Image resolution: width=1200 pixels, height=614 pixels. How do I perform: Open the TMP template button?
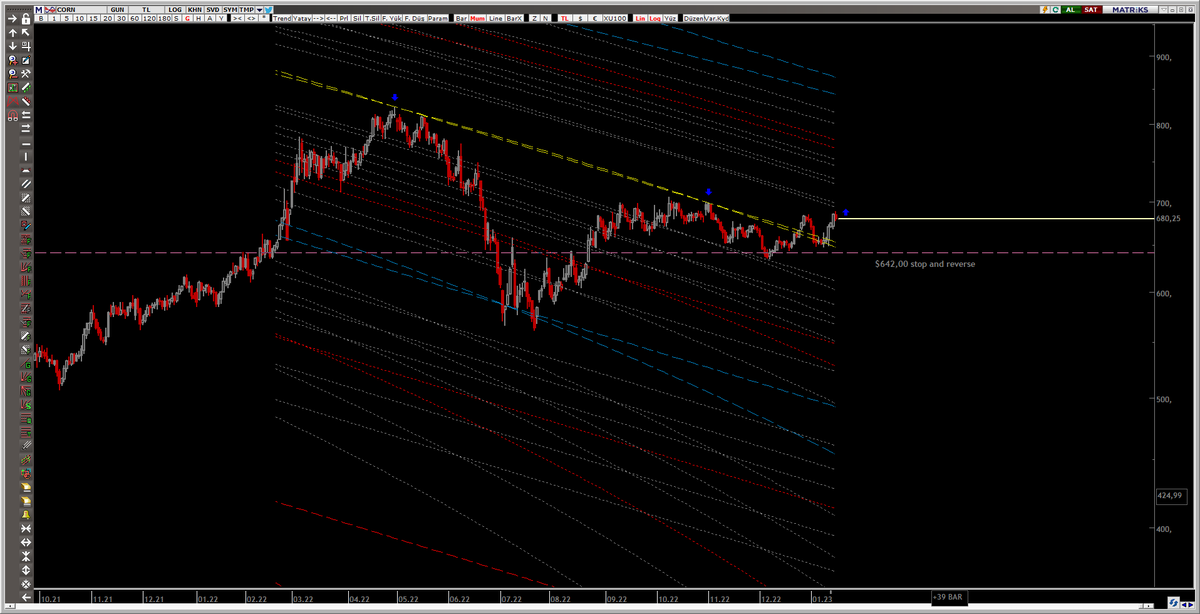246,10
